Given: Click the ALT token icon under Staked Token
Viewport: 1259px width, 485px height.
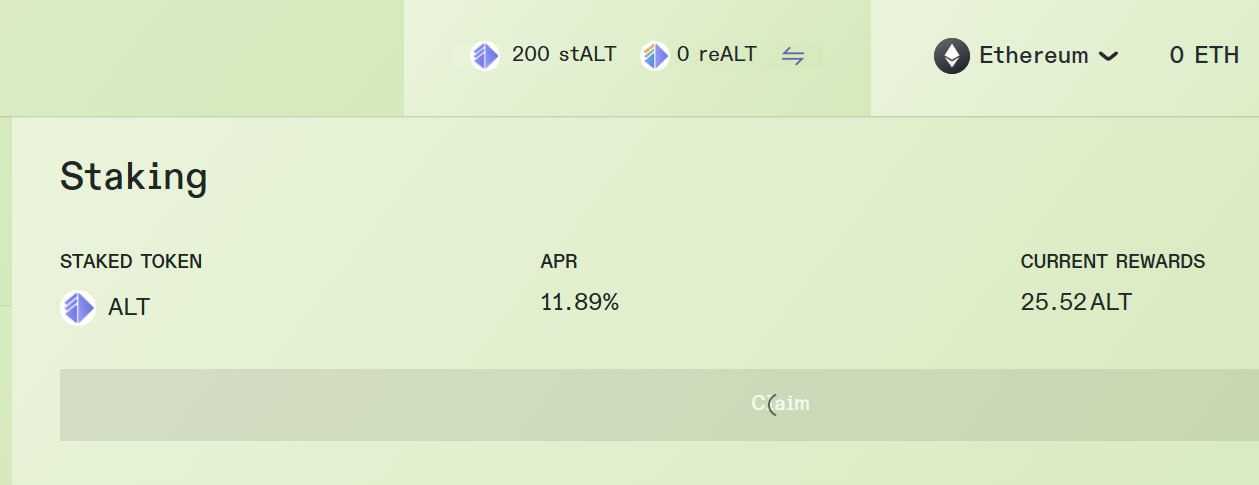Looking at the screenshot, I should 78,307.
